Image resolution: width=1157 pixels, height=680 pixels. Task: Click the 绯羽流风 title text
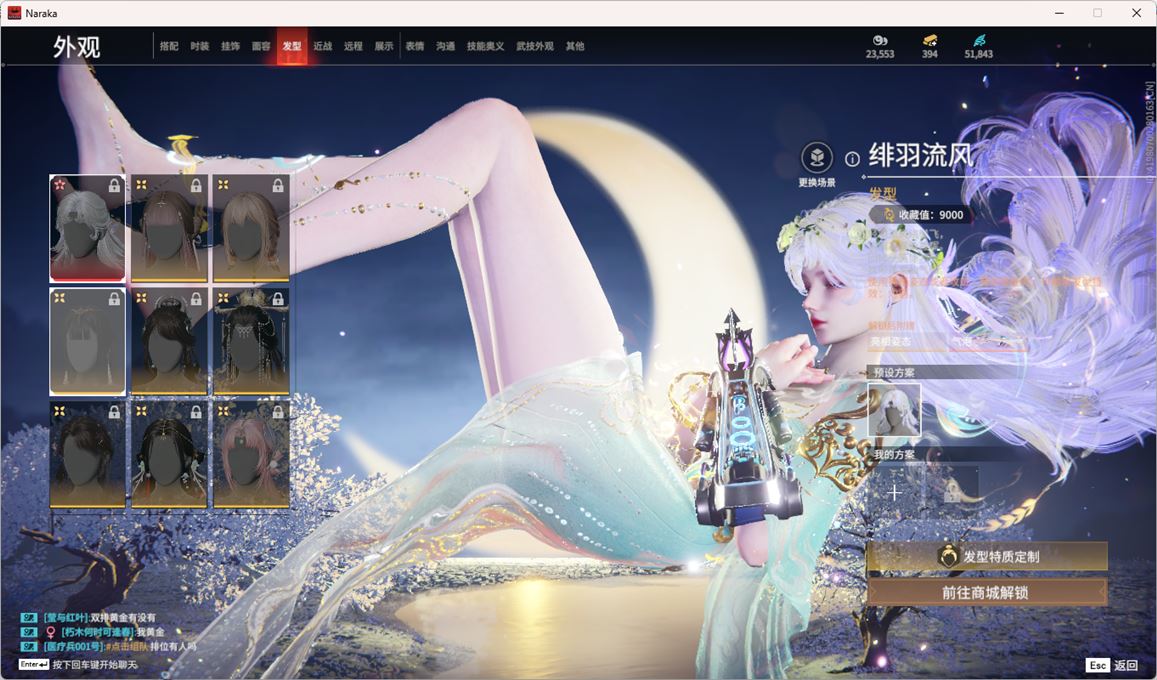(x=921, y=156)
